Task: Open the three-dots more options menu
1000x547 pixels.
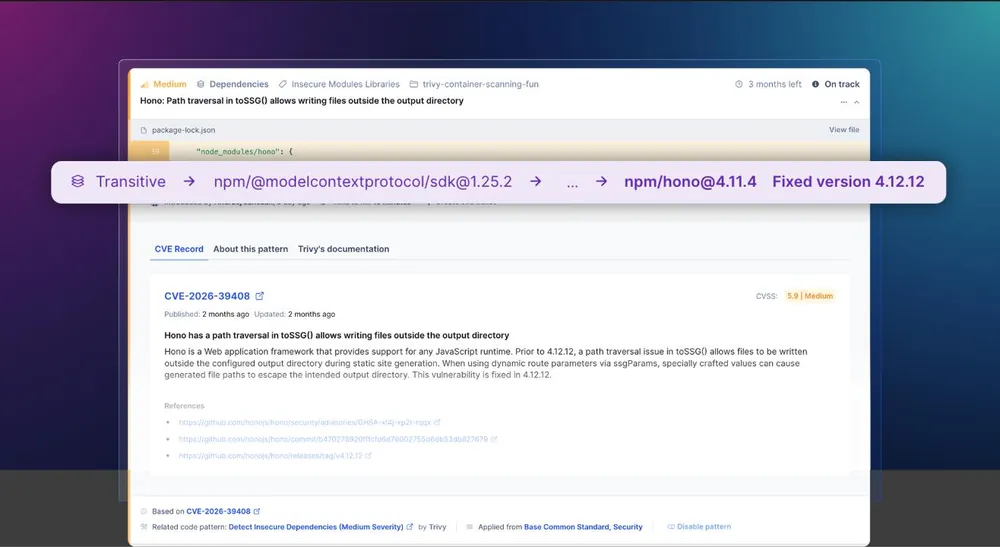Action: [844, 102]
